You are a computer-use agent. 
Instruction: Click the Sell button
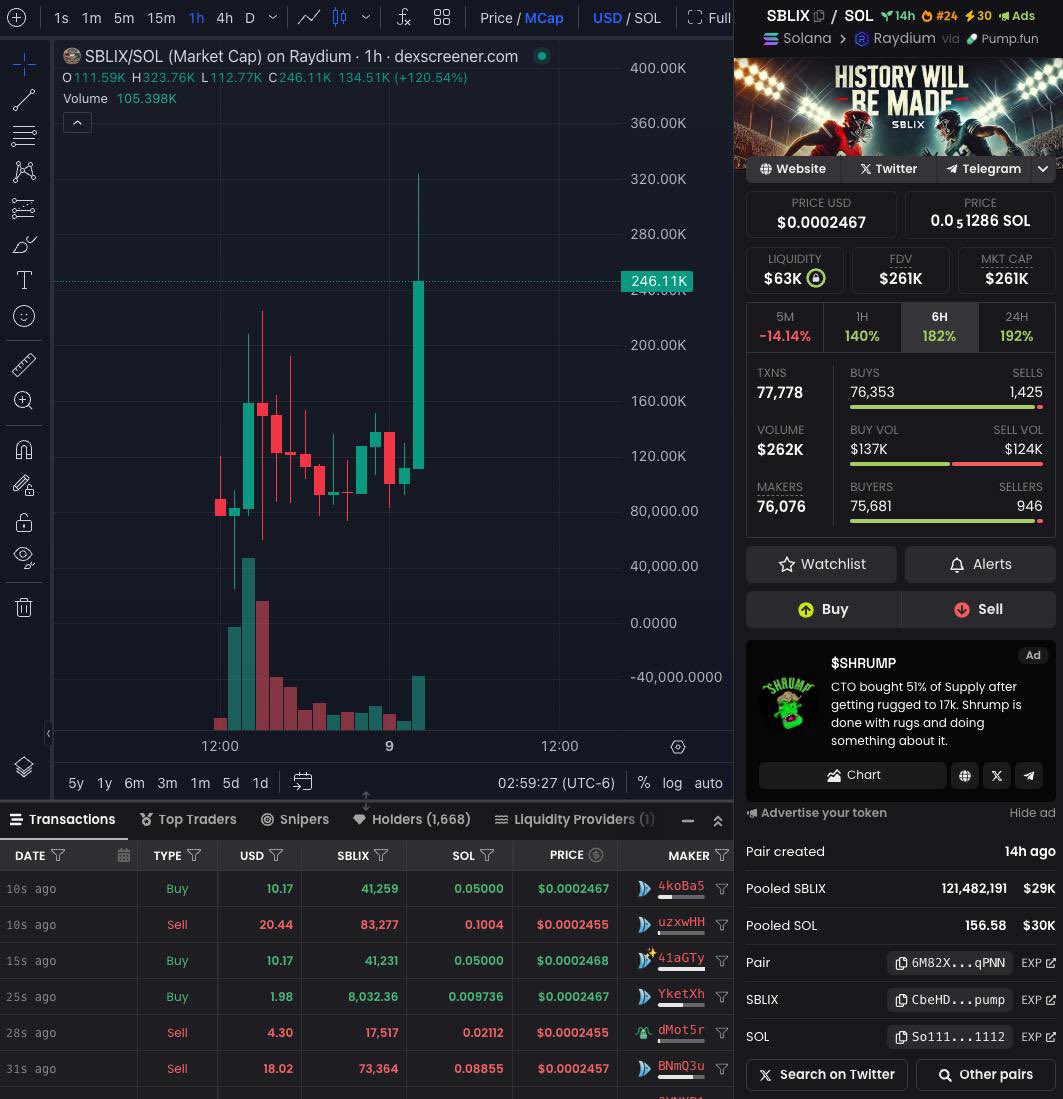(978, 609)
